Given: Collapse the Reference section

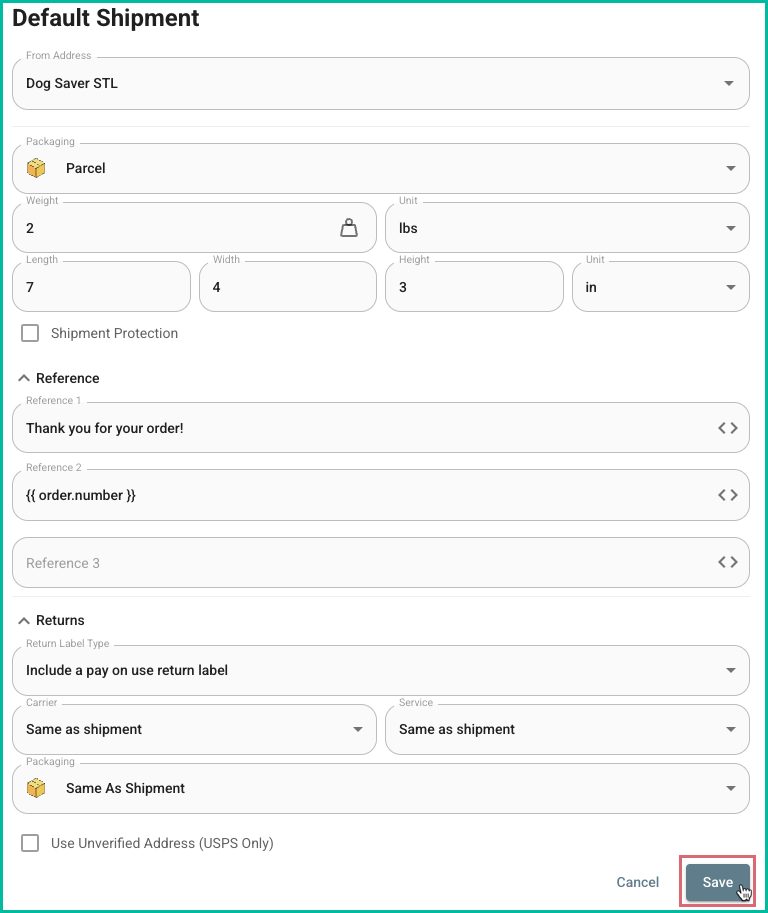Looking at the screenshot, I should point(22,377).
